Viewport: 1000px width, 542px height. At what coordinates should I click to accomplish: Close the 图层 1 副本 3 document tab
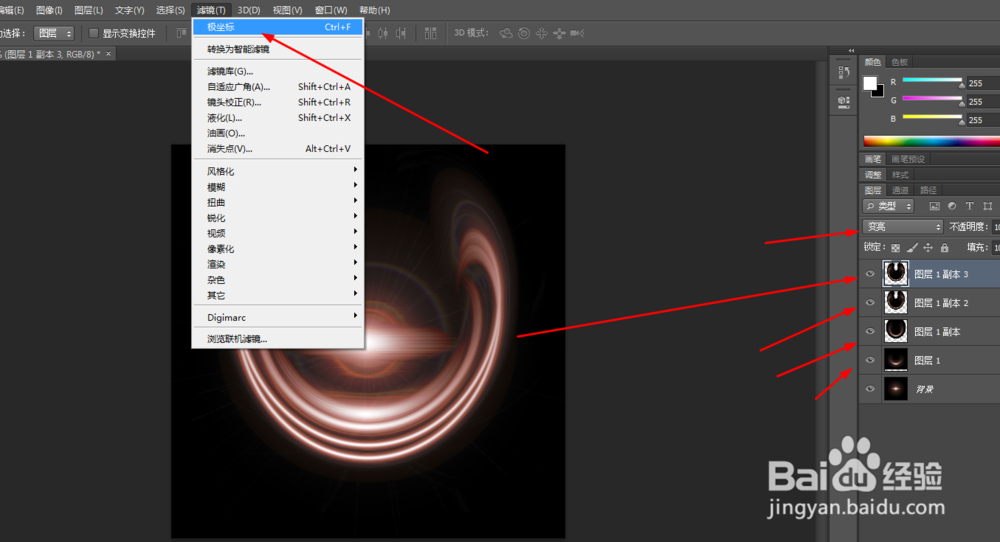click(108, 54)
